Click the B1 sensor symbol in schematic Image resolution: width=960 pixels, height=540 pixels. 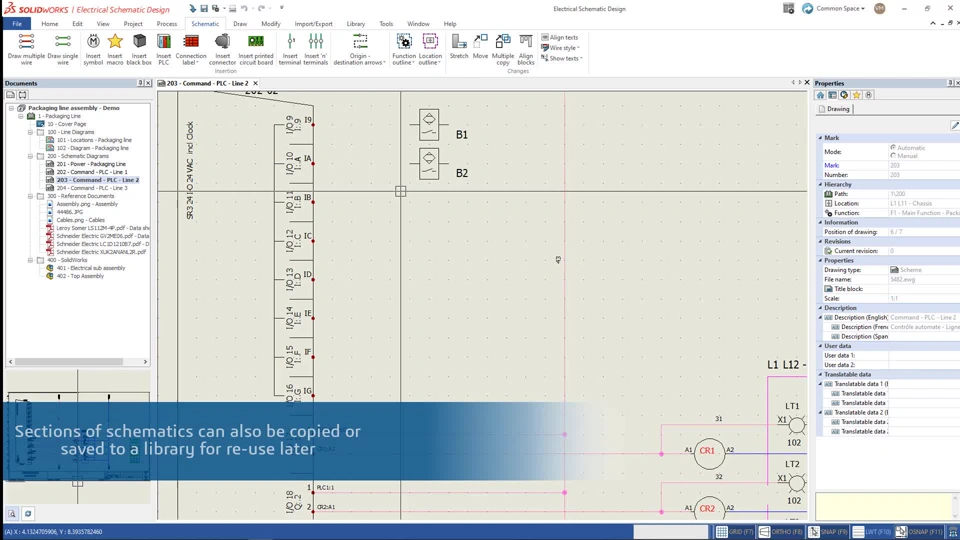point(429,125)
